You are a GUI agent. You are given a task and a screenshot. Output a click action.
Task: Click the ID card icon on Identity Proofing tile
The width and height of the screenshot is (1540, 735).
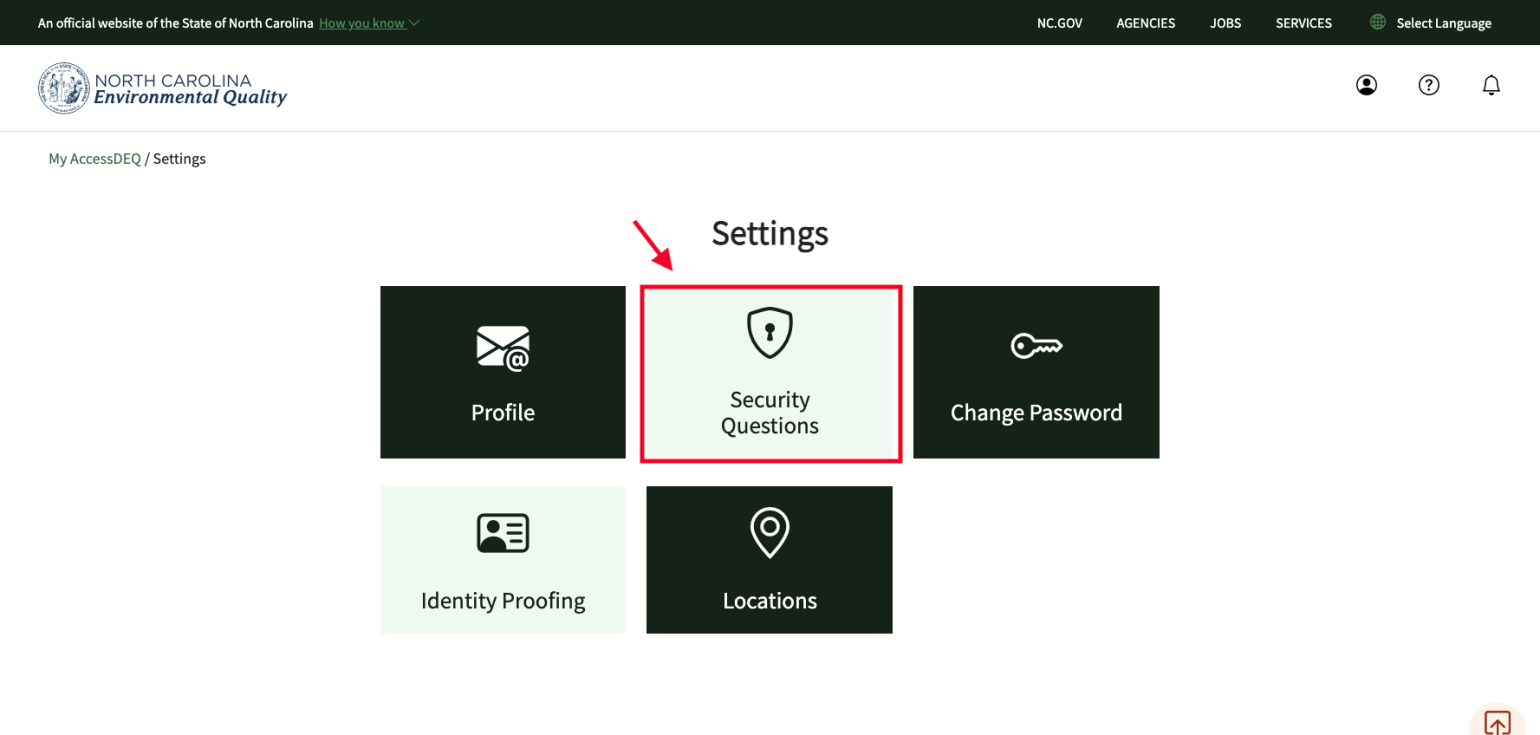[x=502, y=532]
